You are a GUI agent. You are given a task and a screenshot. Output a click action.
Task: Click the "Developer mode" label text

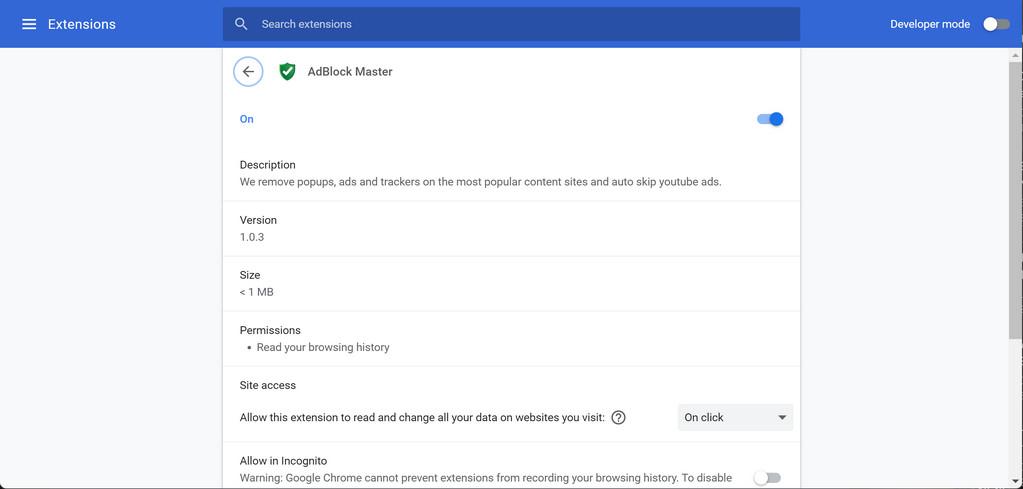[x=930, y=24]
